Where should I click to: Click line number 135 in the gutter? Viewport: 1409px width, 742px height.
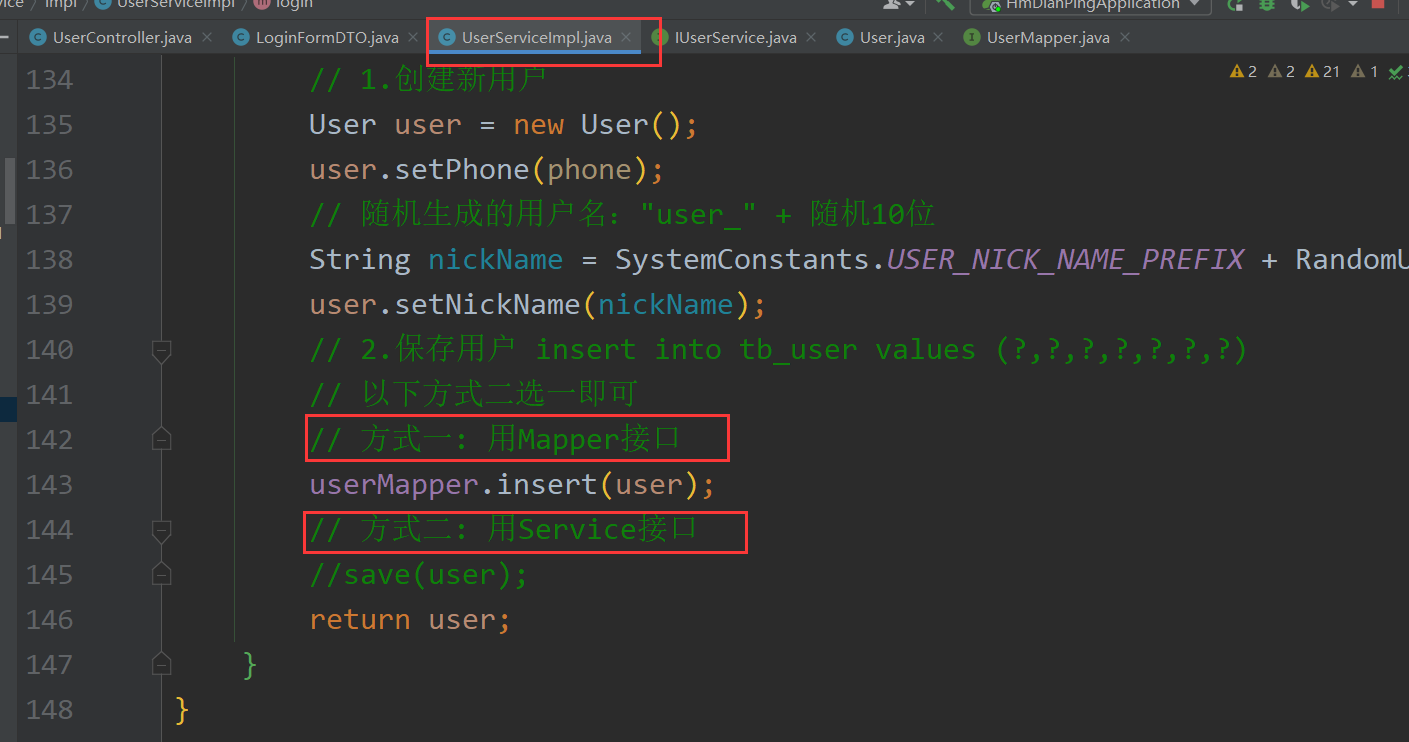pyautogui.click(x=49, y=124)
